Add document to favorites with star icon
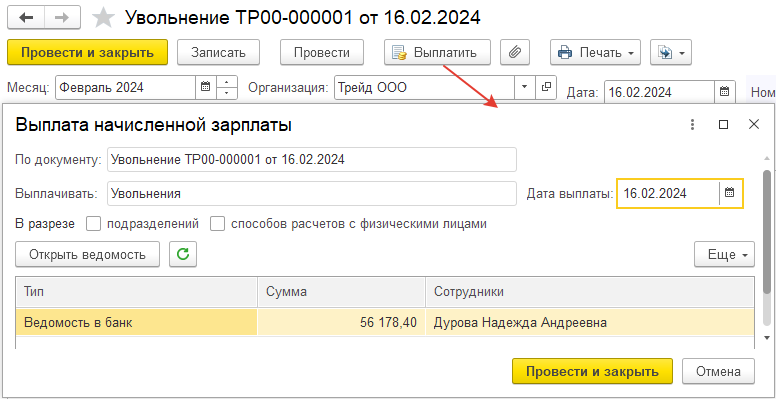This screenshot has height=399, width=776. coord(103,18)
